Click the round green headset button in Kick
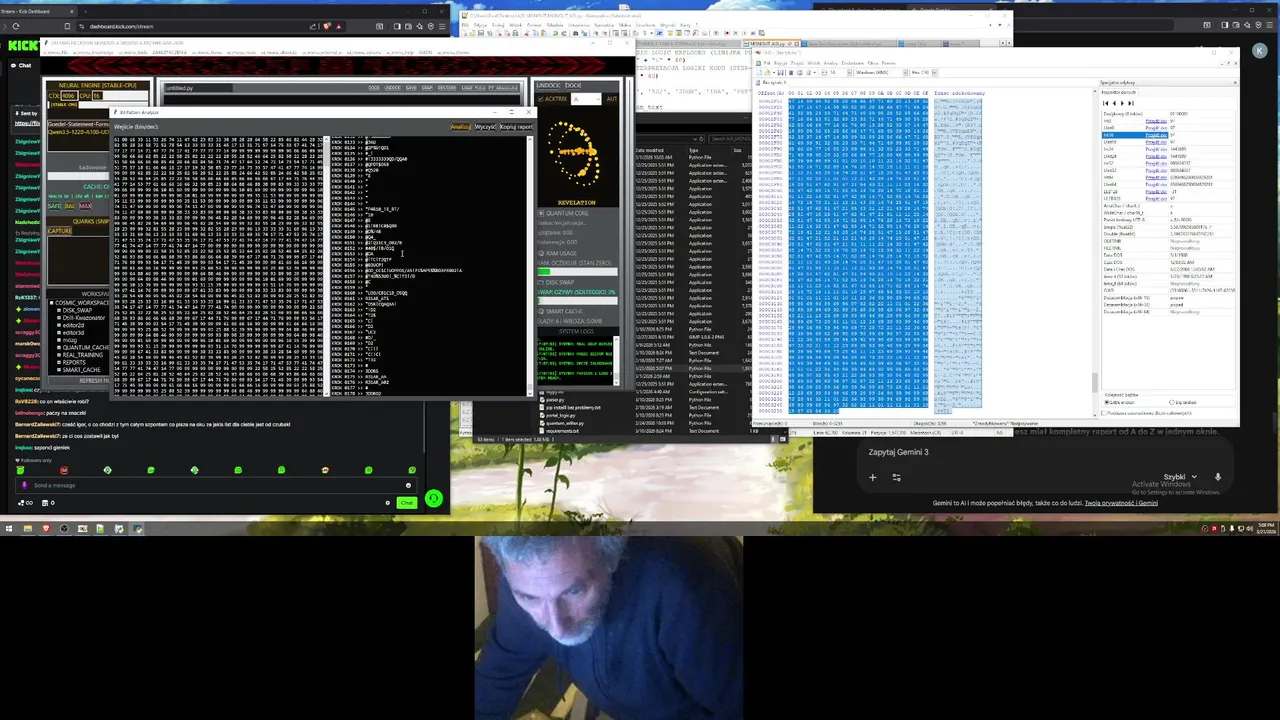 433,498
